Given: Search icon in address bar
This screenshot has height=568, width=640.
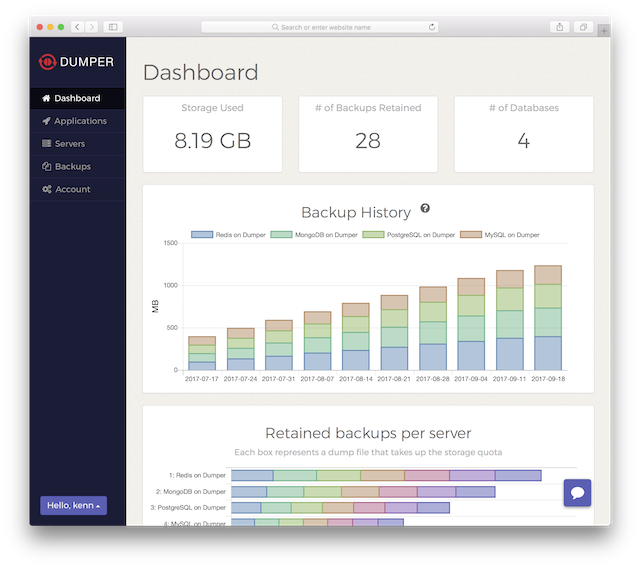Looking at the screenshot, I should (276, 27).
